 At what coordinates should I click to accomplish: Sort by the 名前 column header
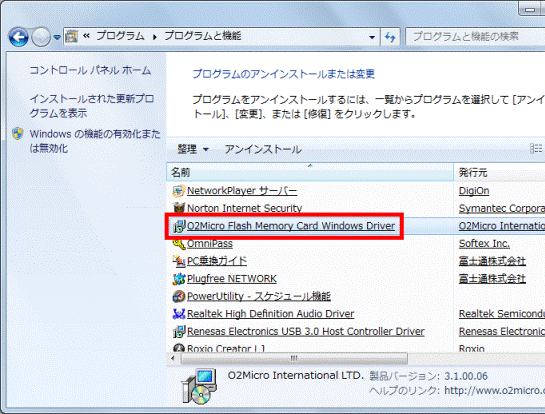pyautogui.click(x=310, y=172)
